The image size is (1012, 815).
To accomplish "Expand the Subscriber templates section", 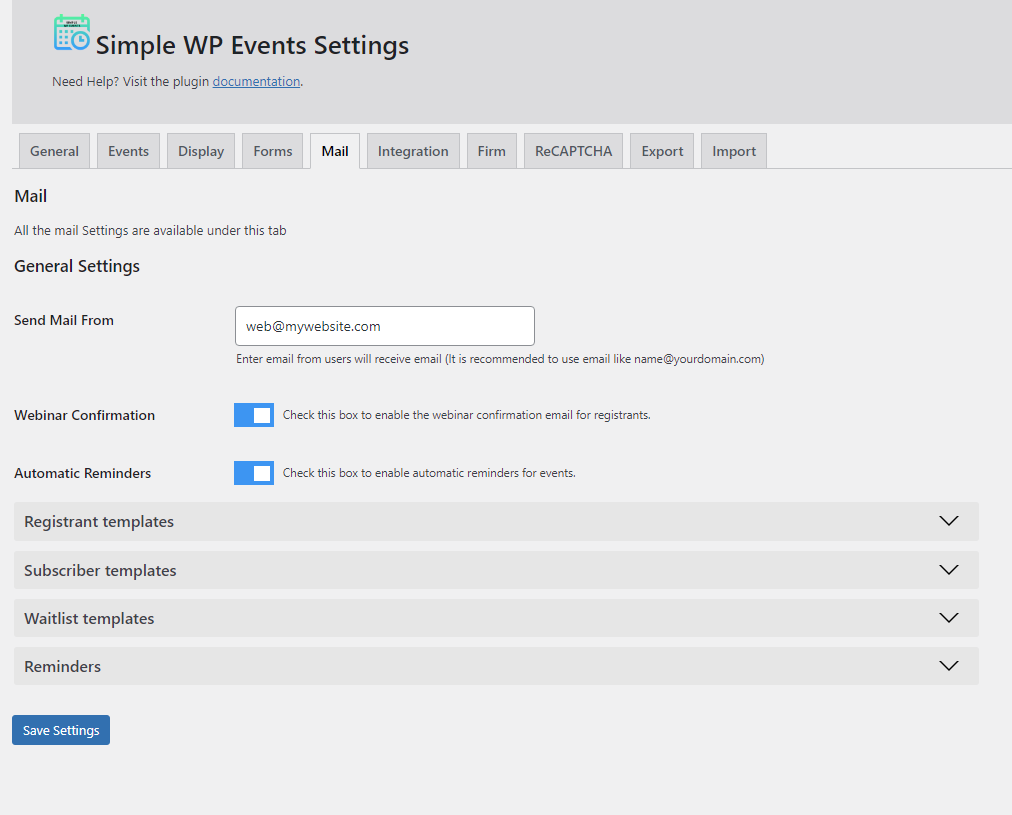I will (x=496, y=570).
